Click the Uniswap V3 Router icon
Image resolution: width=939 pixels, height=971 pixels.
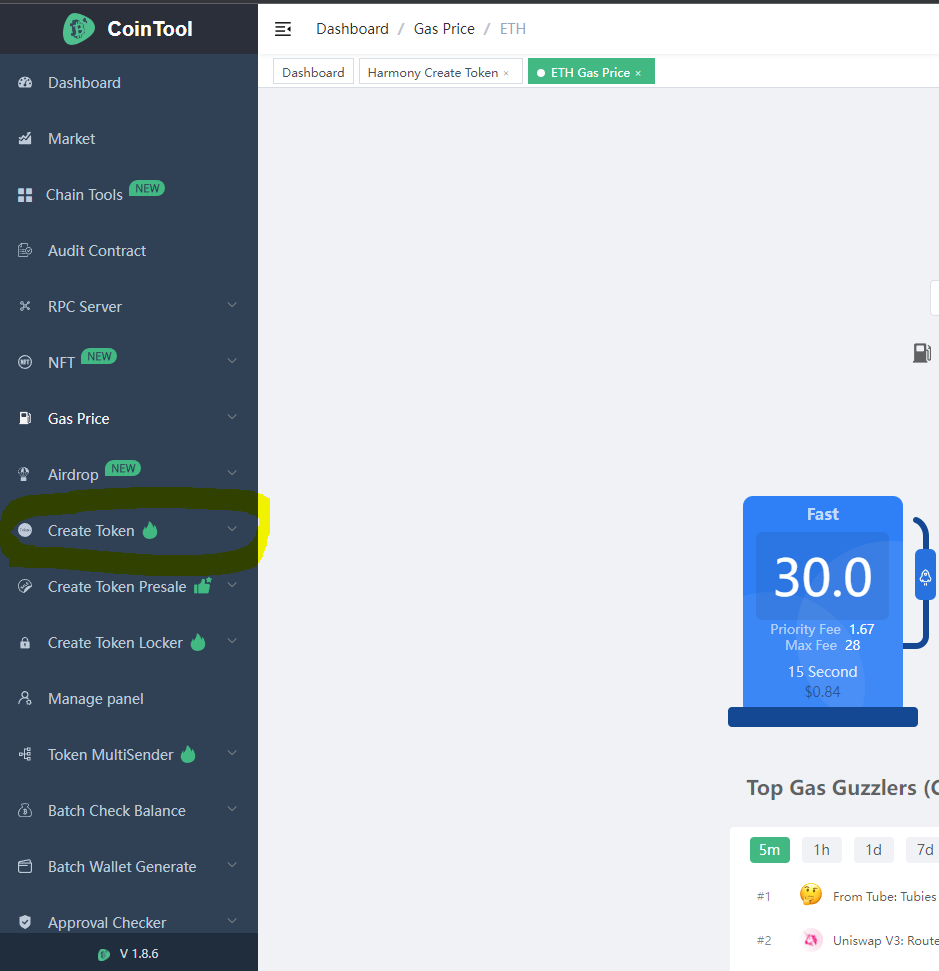pyautogui.click(x=811, y=939)
